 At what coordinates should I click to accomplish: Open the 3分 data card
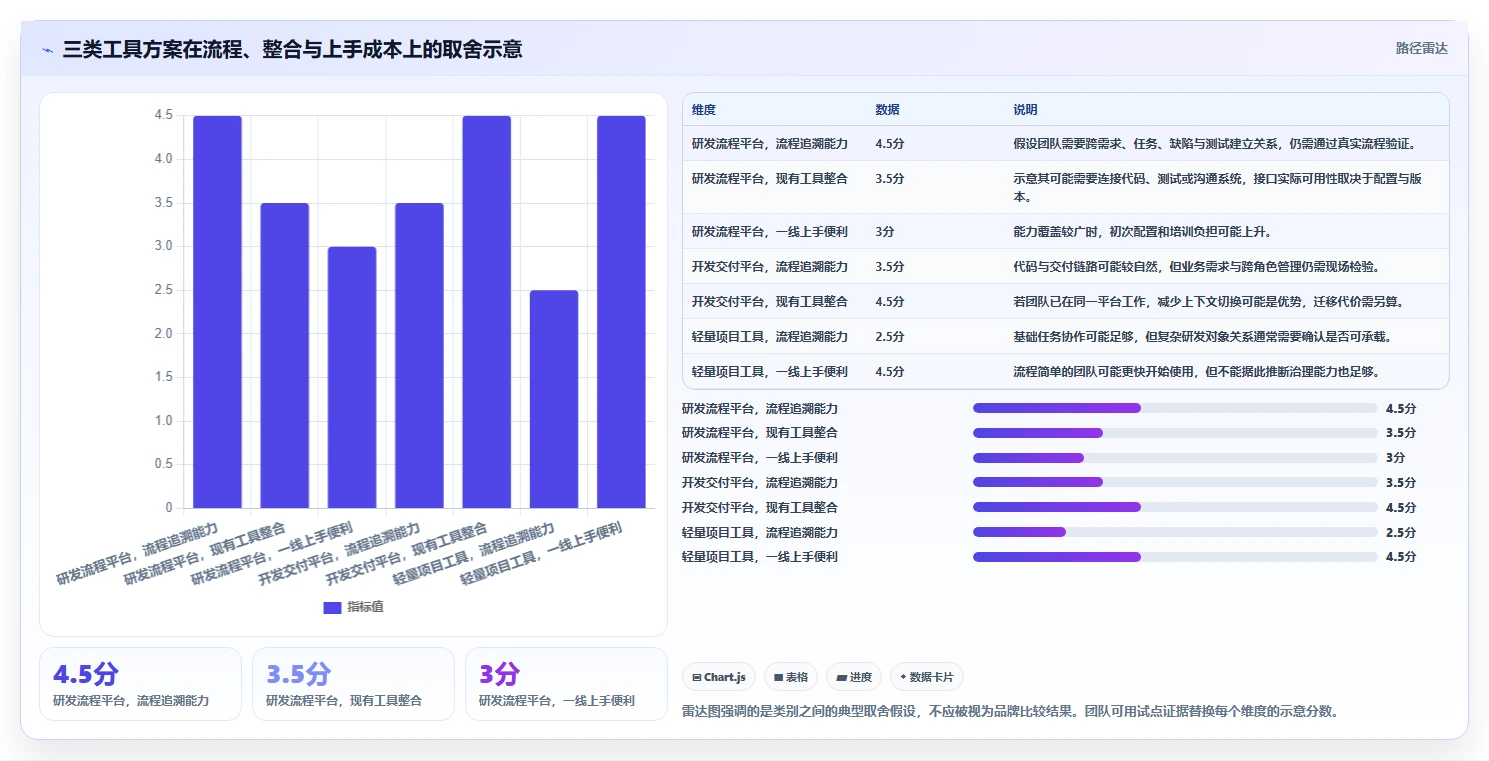coord(566,684)
